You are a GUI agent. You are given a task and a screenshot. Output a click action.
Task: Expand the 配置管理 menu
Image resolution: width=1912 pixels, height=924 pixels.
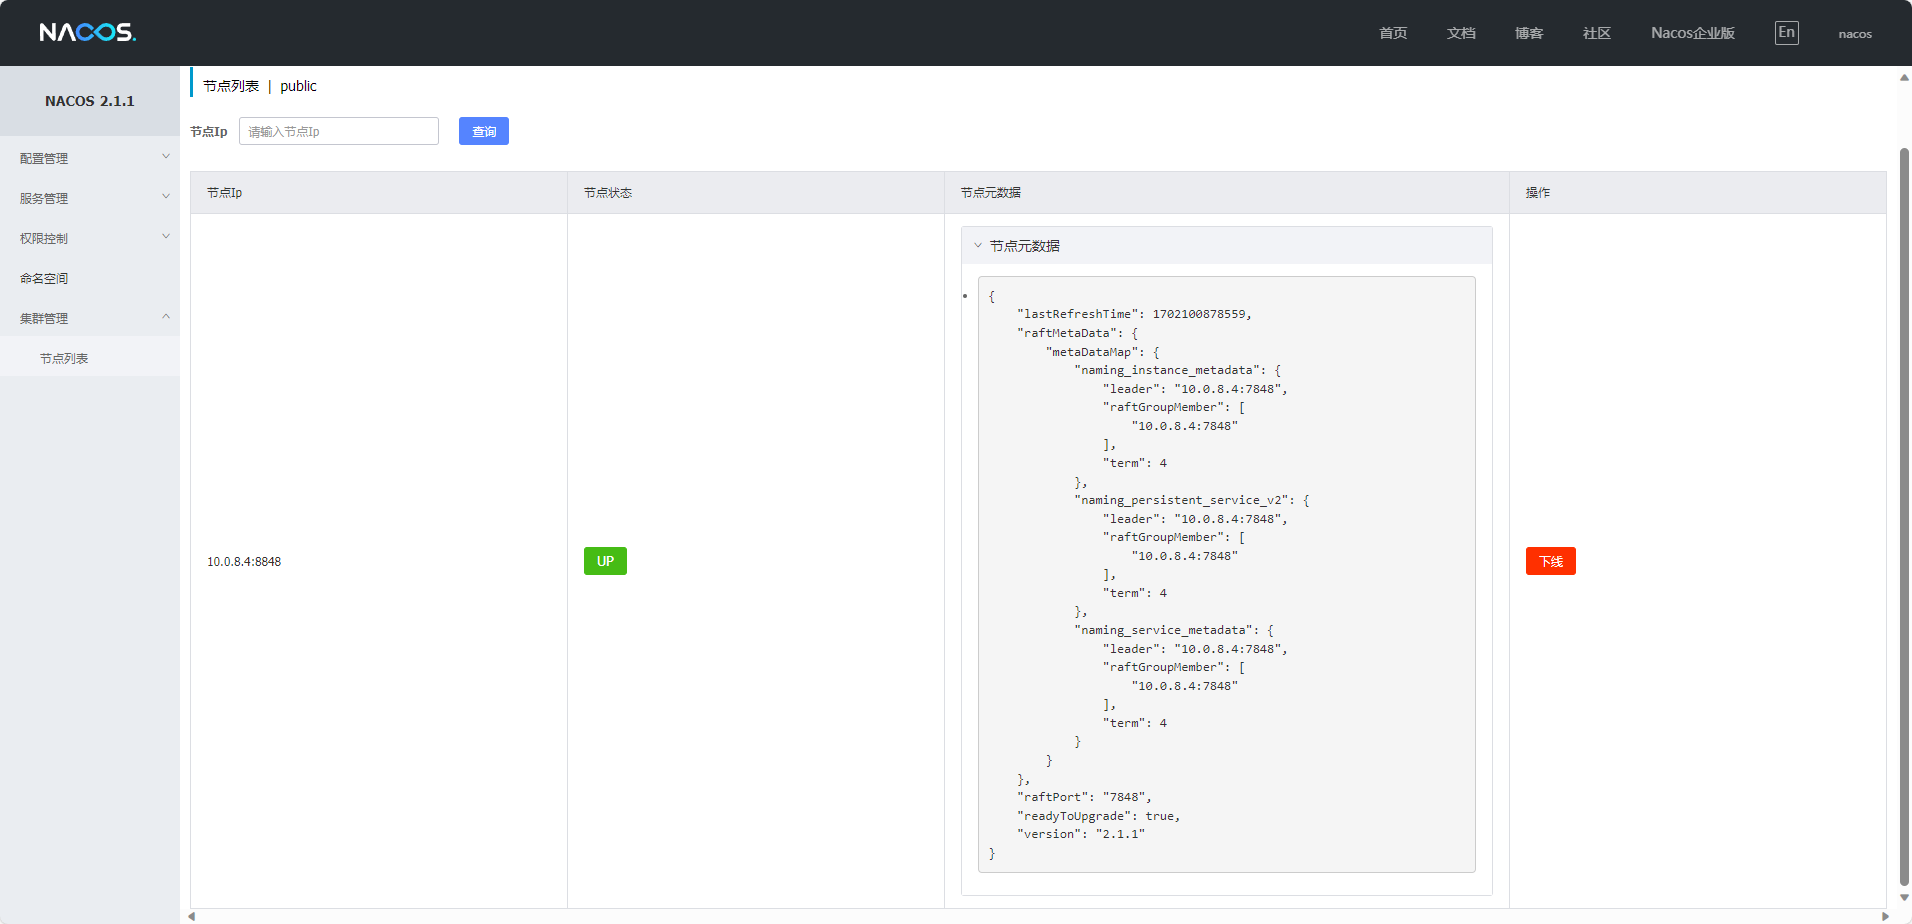tap(90, 158)
